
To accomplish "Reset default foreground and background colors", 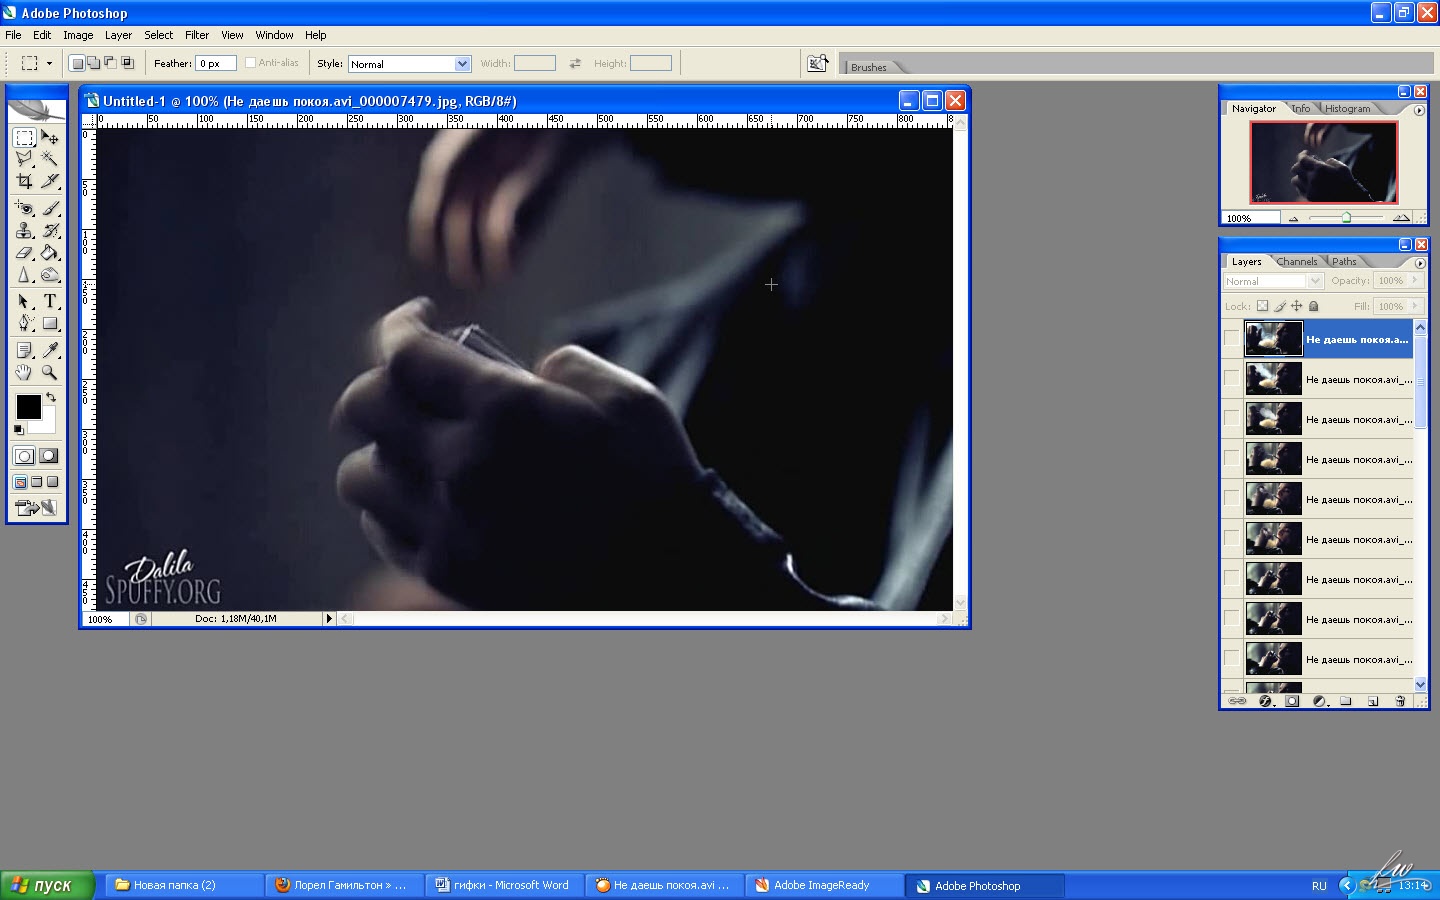I will click(18, 430).
